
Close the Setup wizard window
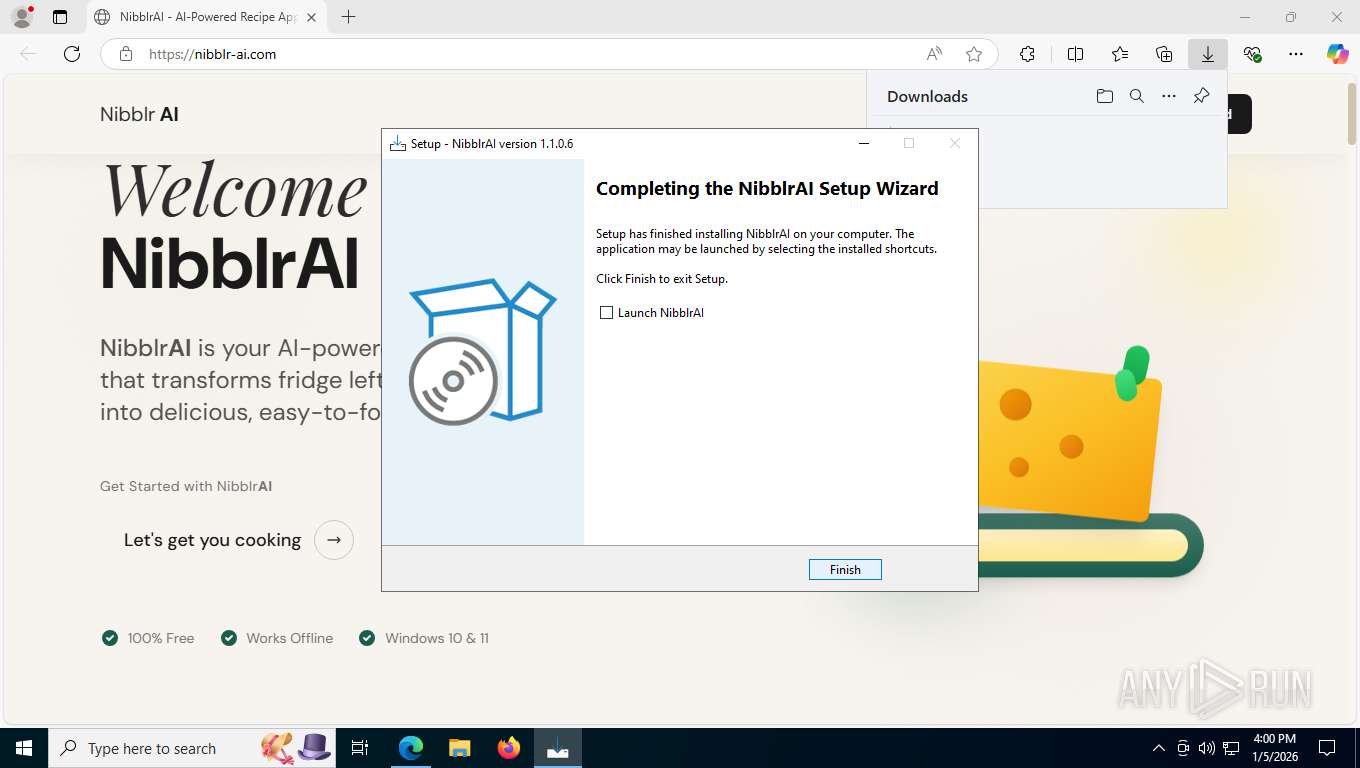(955, 143)
